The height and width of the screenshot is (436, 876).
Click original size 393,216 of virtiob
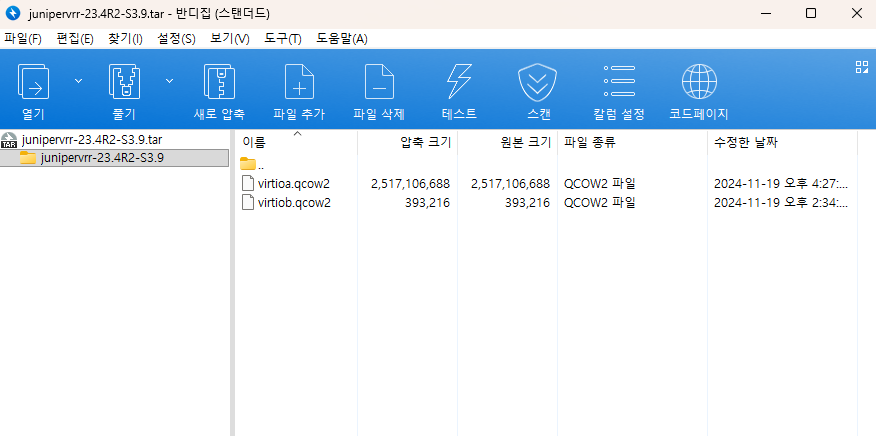pos(527,203)
